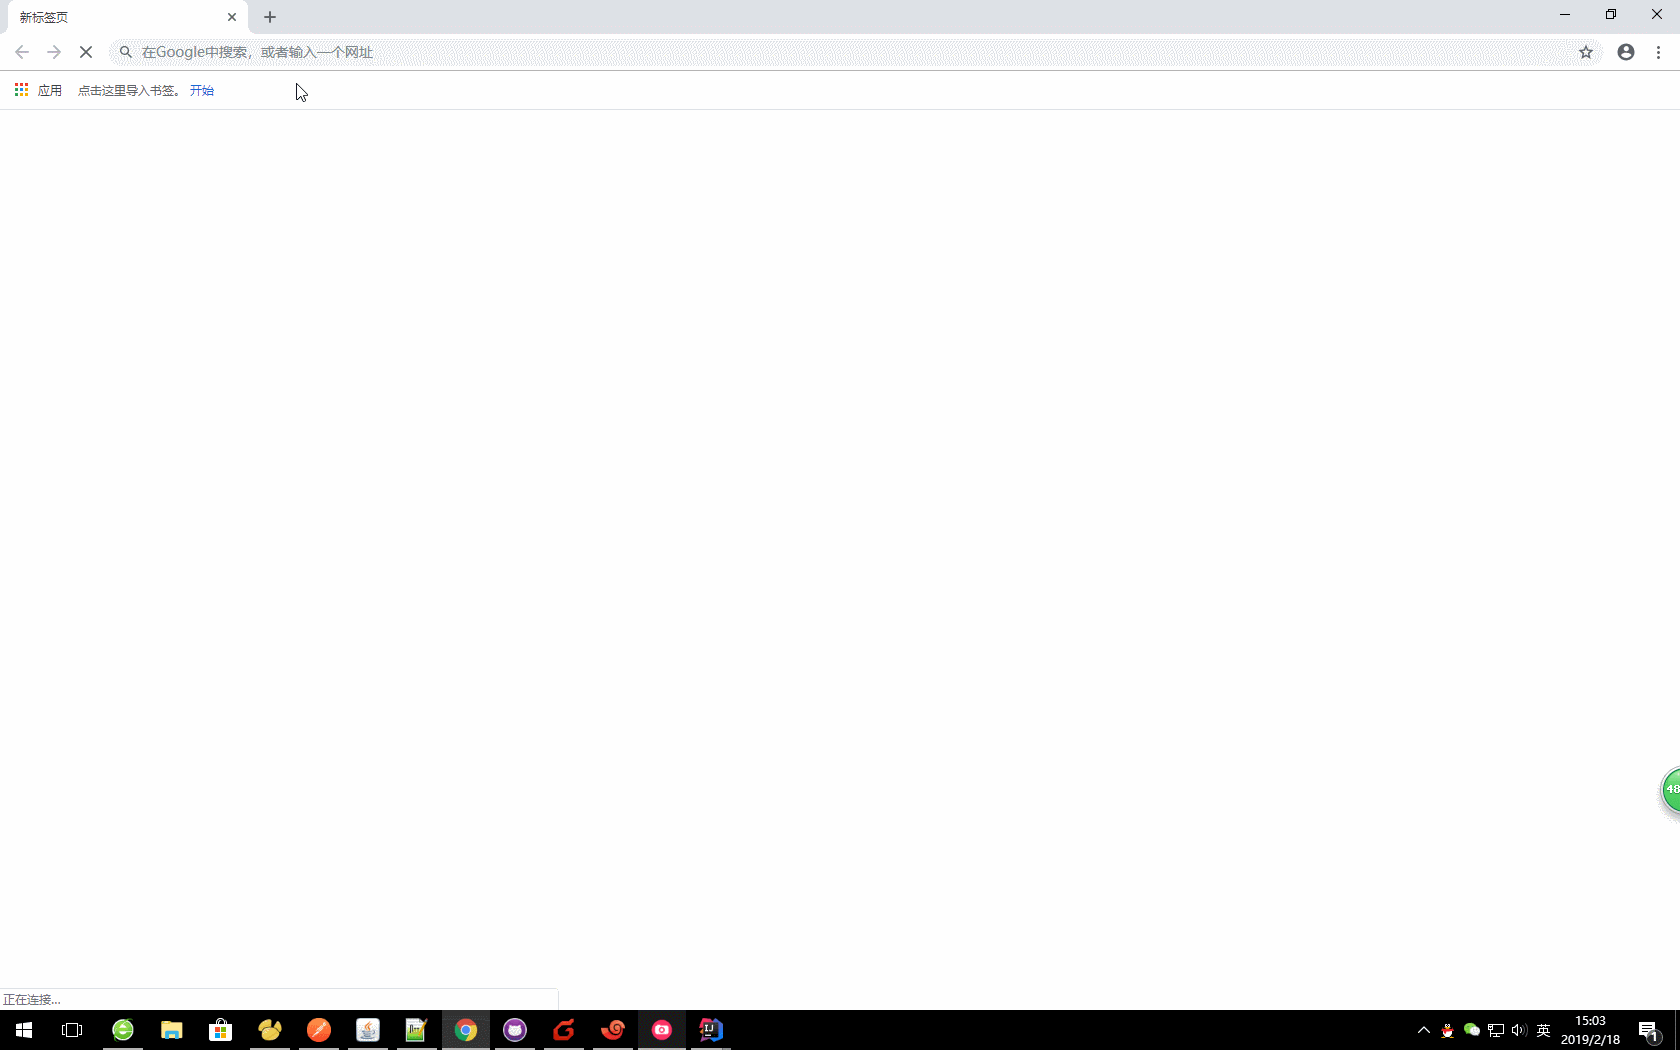
Task: Open the red G-shaped taskbar app
Action: click(564, 1030)
